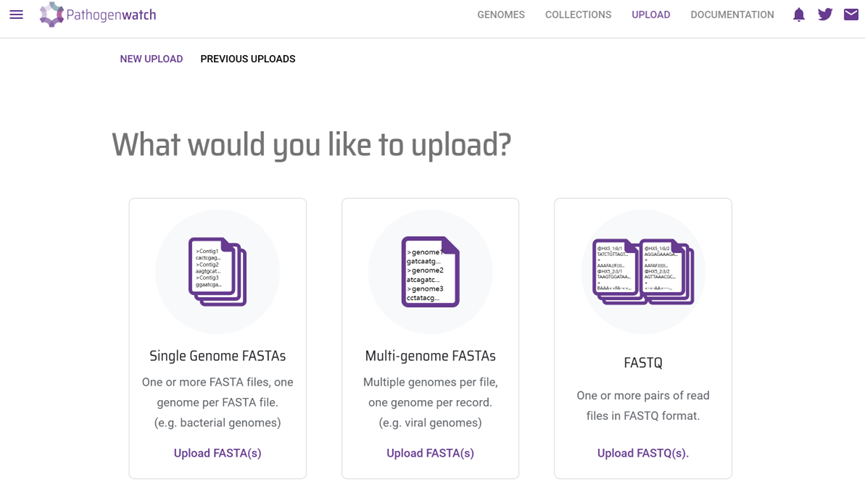The image size is (865, 485).
Task: Select the FASTQ paired reads icon
Action: pos(643,271)
